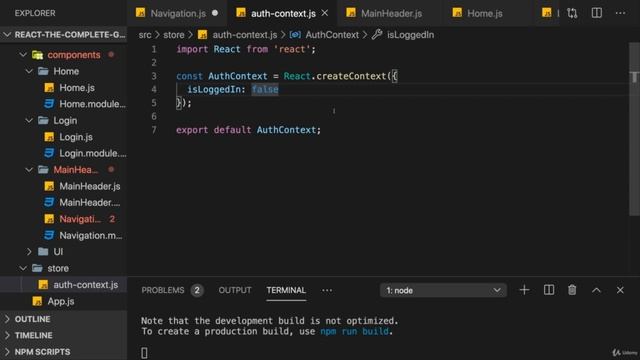Click the Split Editor icon

pyautogui.click(x=597, y=13)
